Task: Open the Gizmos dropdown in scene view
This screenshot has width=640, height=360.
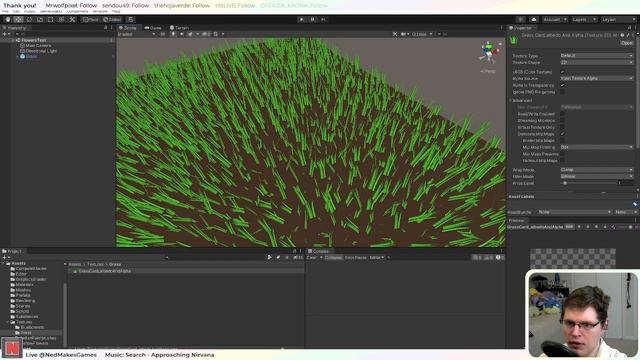Action: pyautogui.click(x=422, y=34)
